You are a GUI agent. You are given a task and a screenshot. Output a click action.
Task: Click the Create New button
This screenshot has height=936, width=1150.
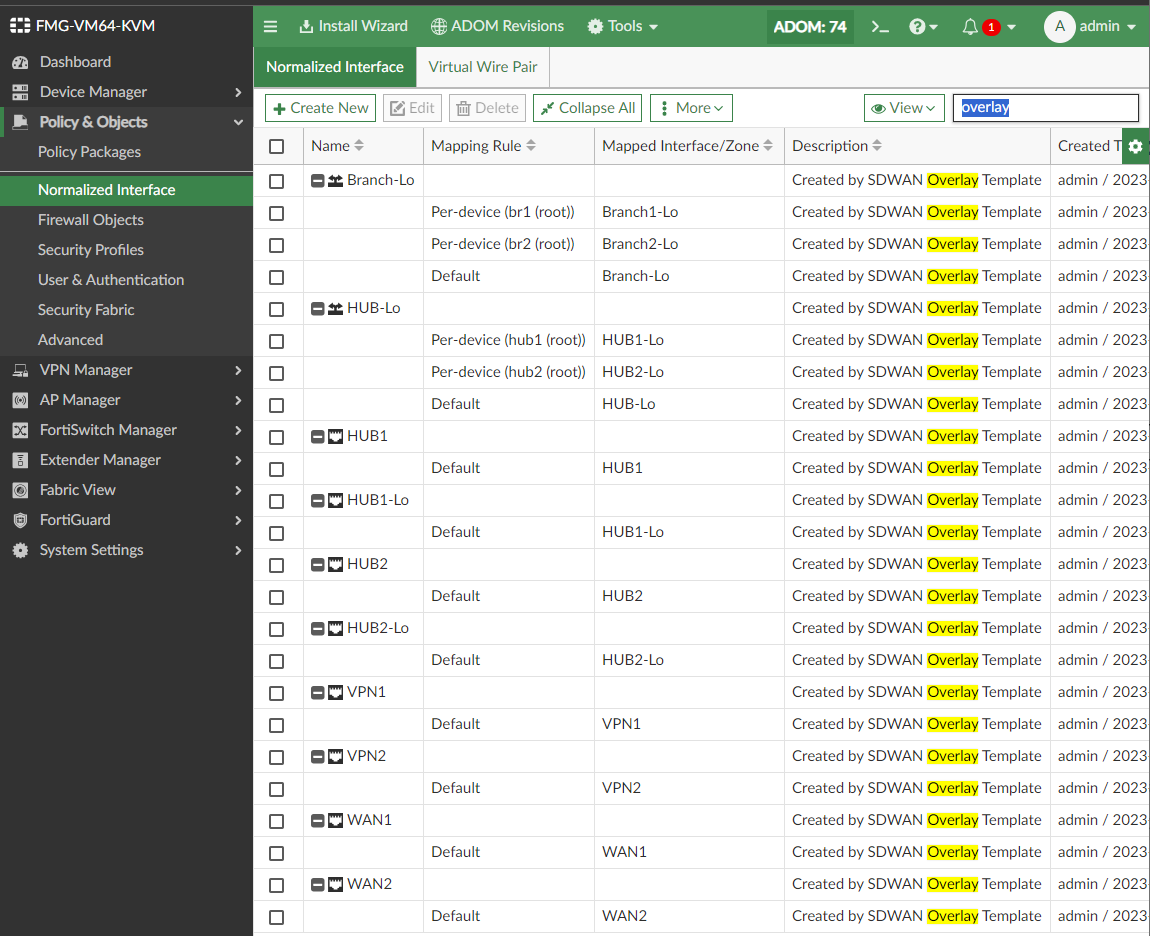coord(320,107)
